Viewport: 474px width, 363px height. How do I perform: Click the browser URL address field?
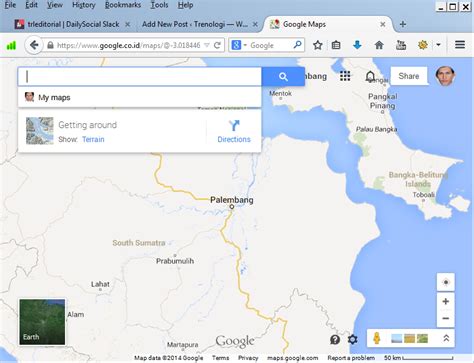[x=128, y=45]
